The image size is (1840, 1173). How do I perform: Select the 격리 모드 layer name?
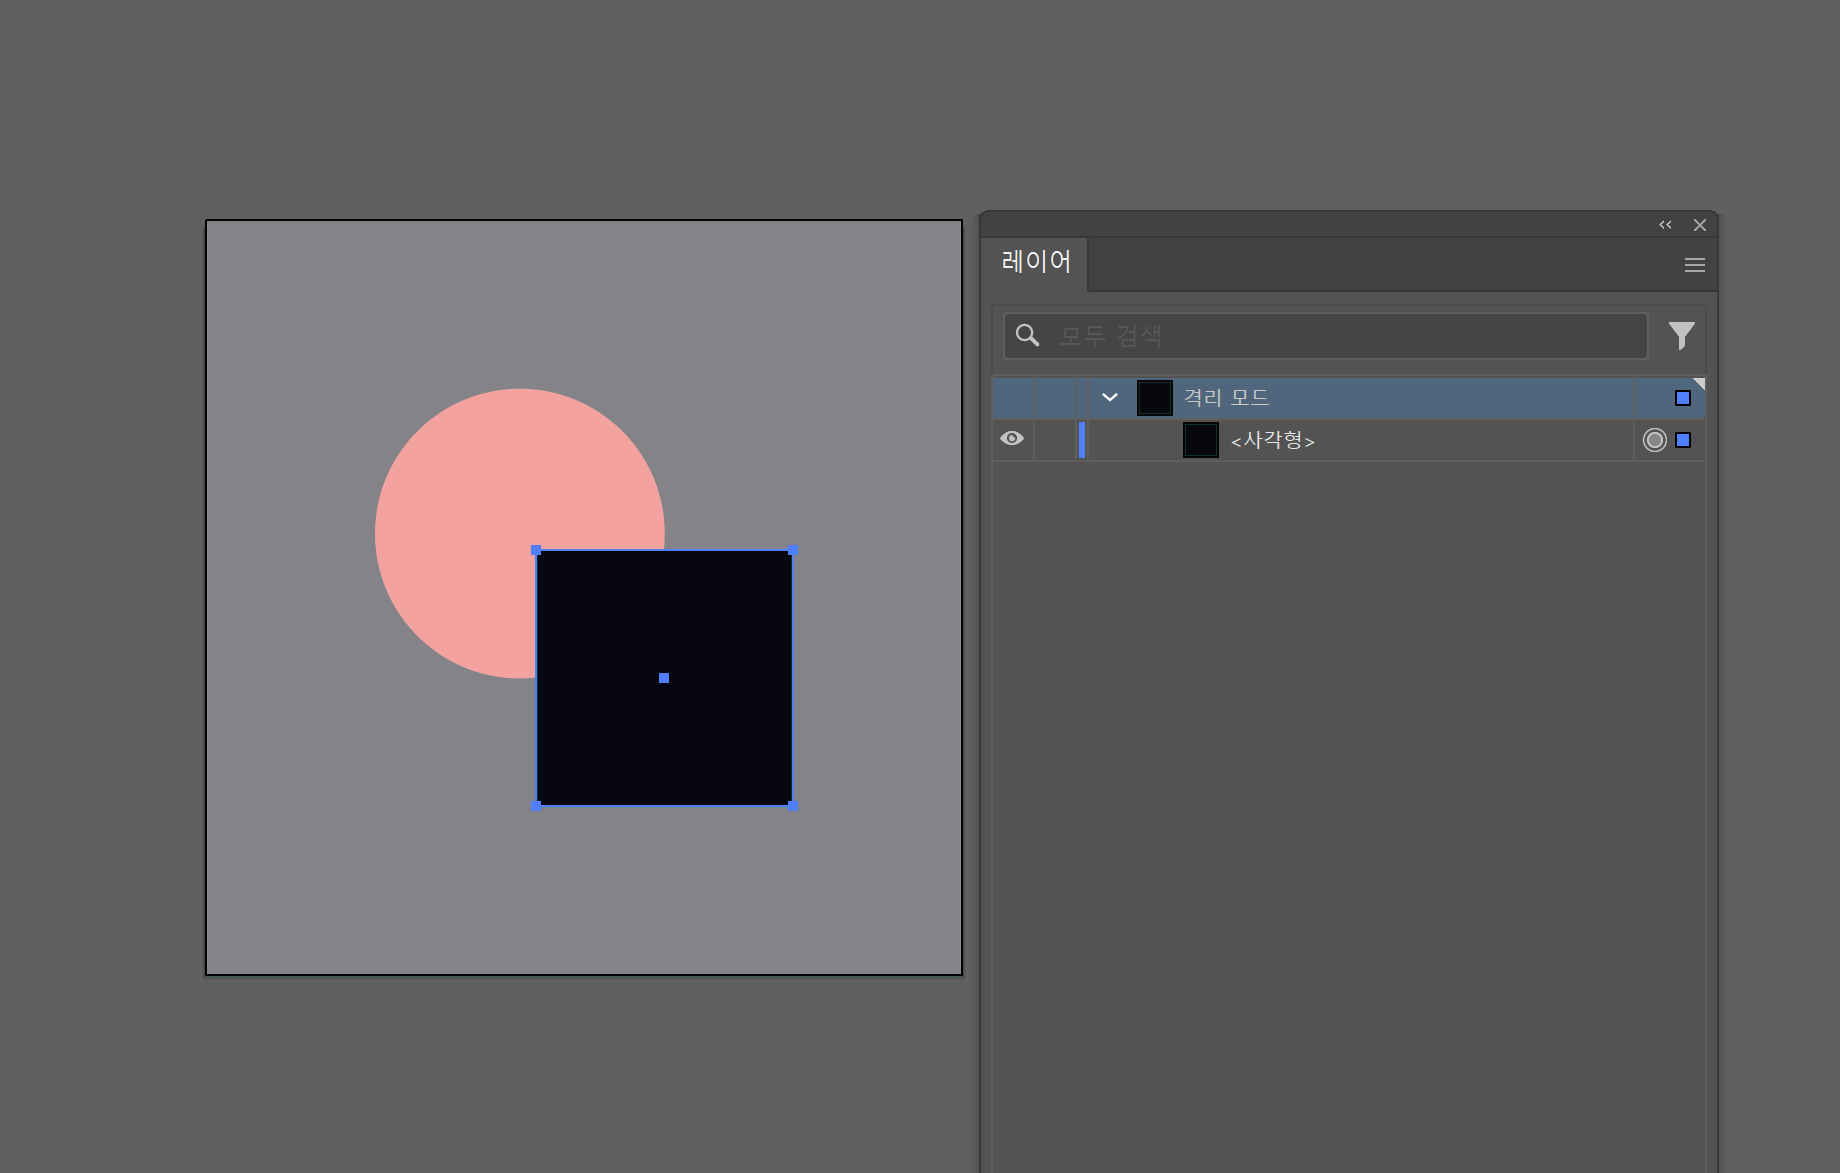(1226, 397)
